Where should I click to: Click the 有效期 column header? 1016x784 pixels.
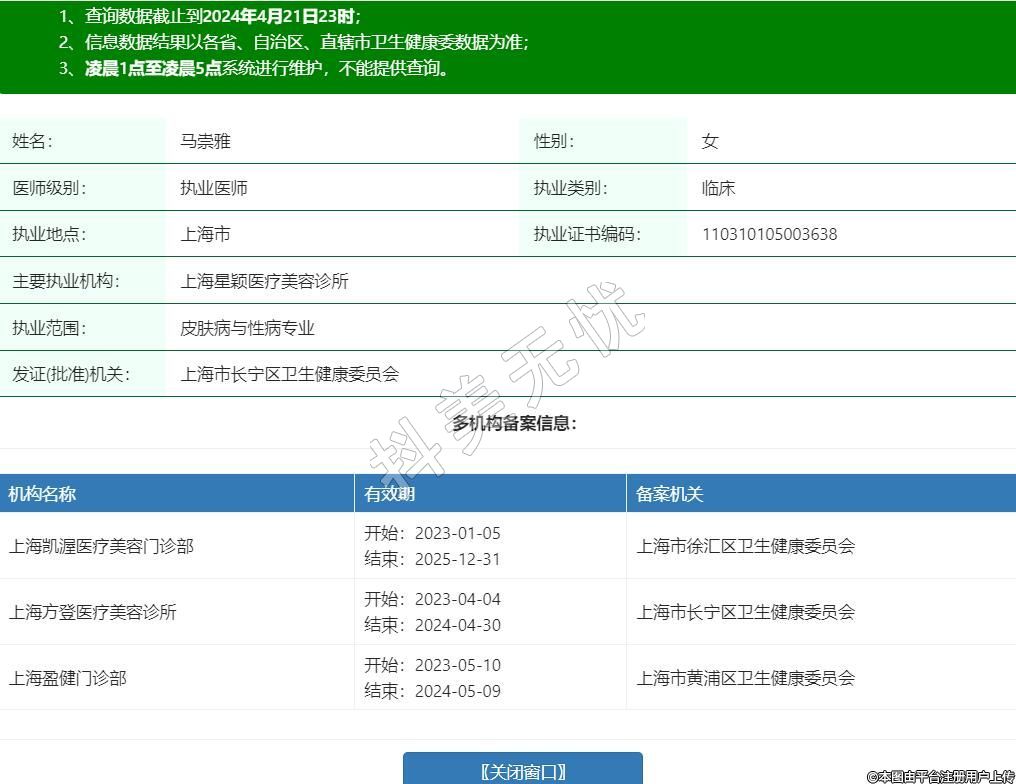[389, 494]
